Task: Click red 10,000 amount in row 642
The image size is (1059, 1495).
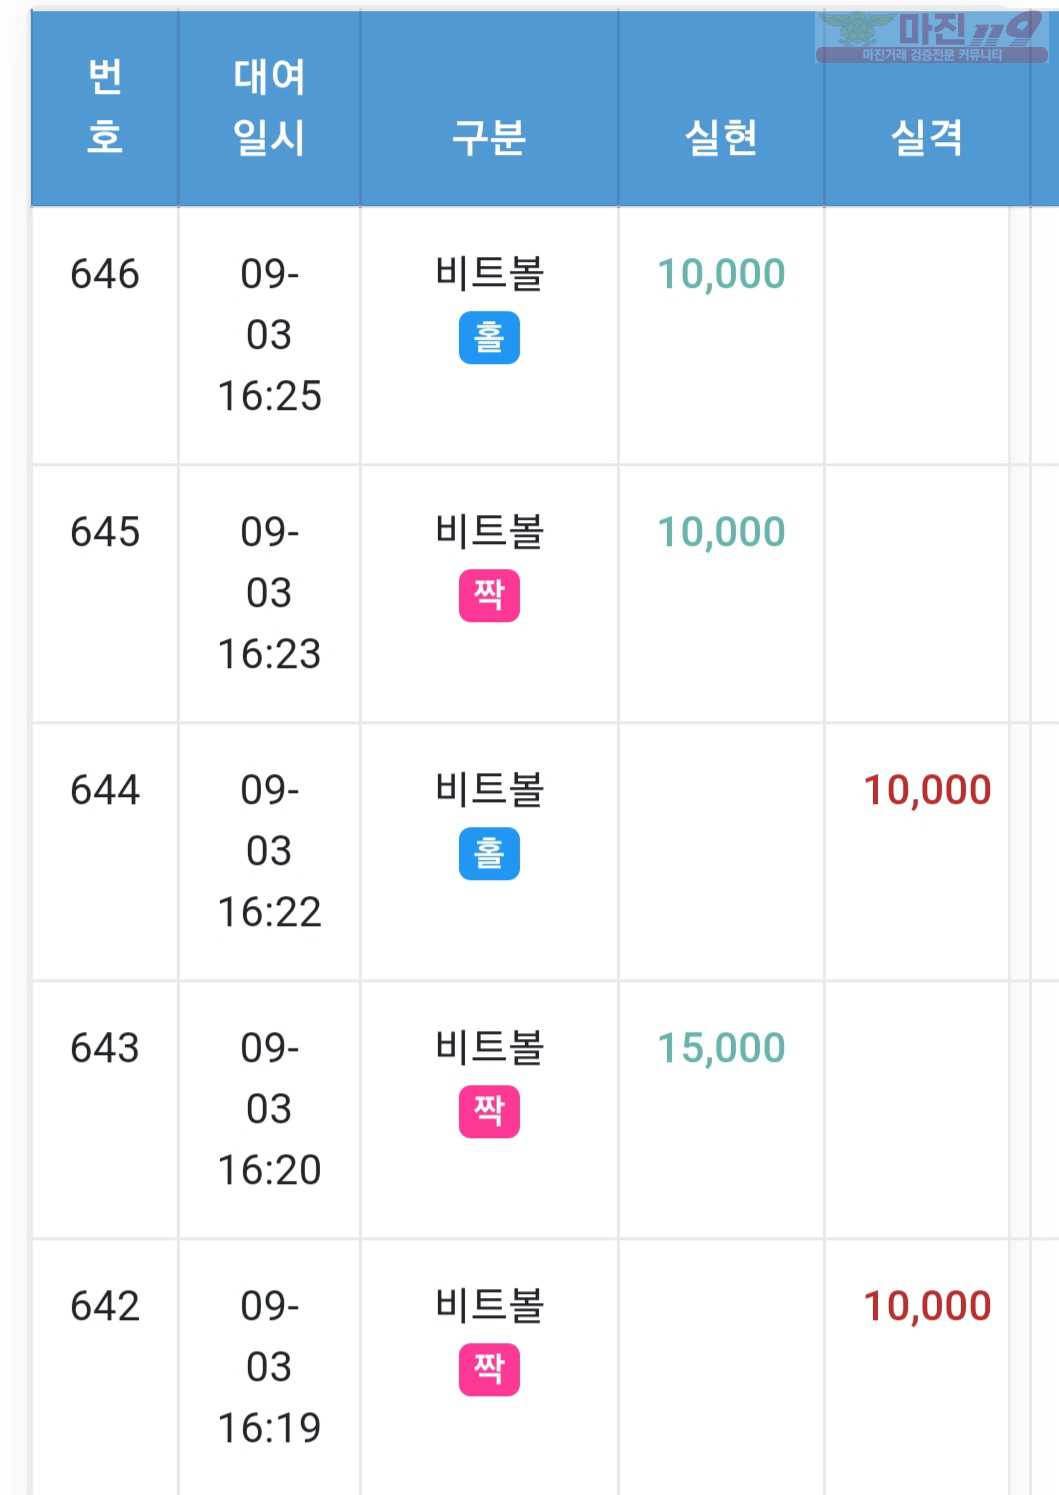Action: point(927,1306)
